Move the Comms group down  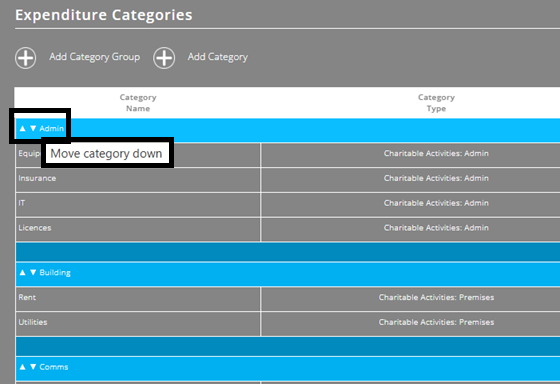click(33, 367)
